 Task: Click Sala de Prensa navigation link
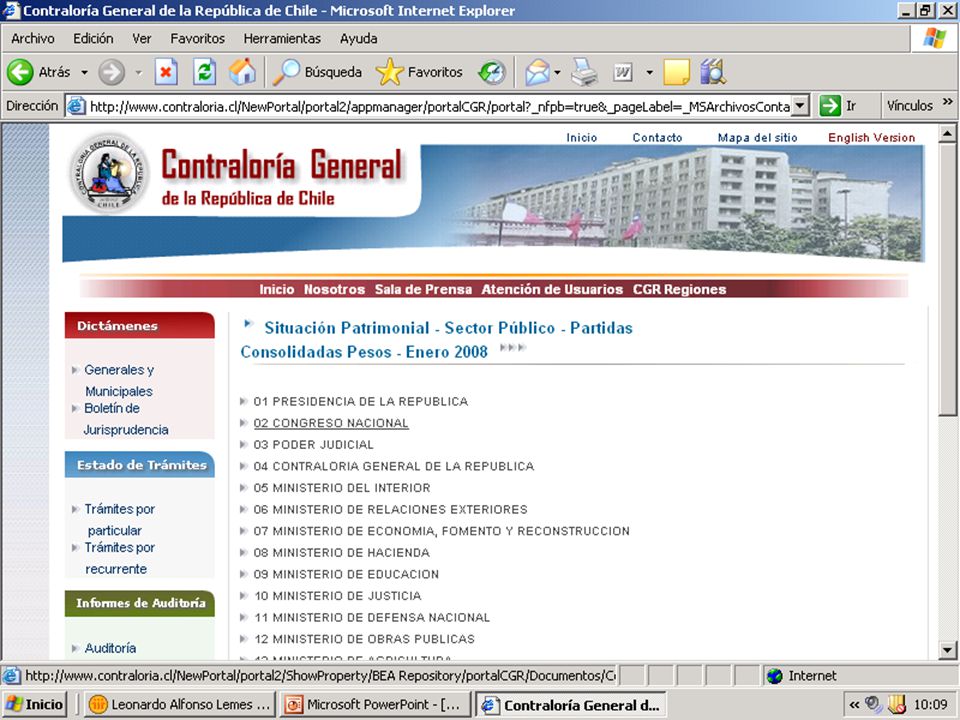pos(423,290)
